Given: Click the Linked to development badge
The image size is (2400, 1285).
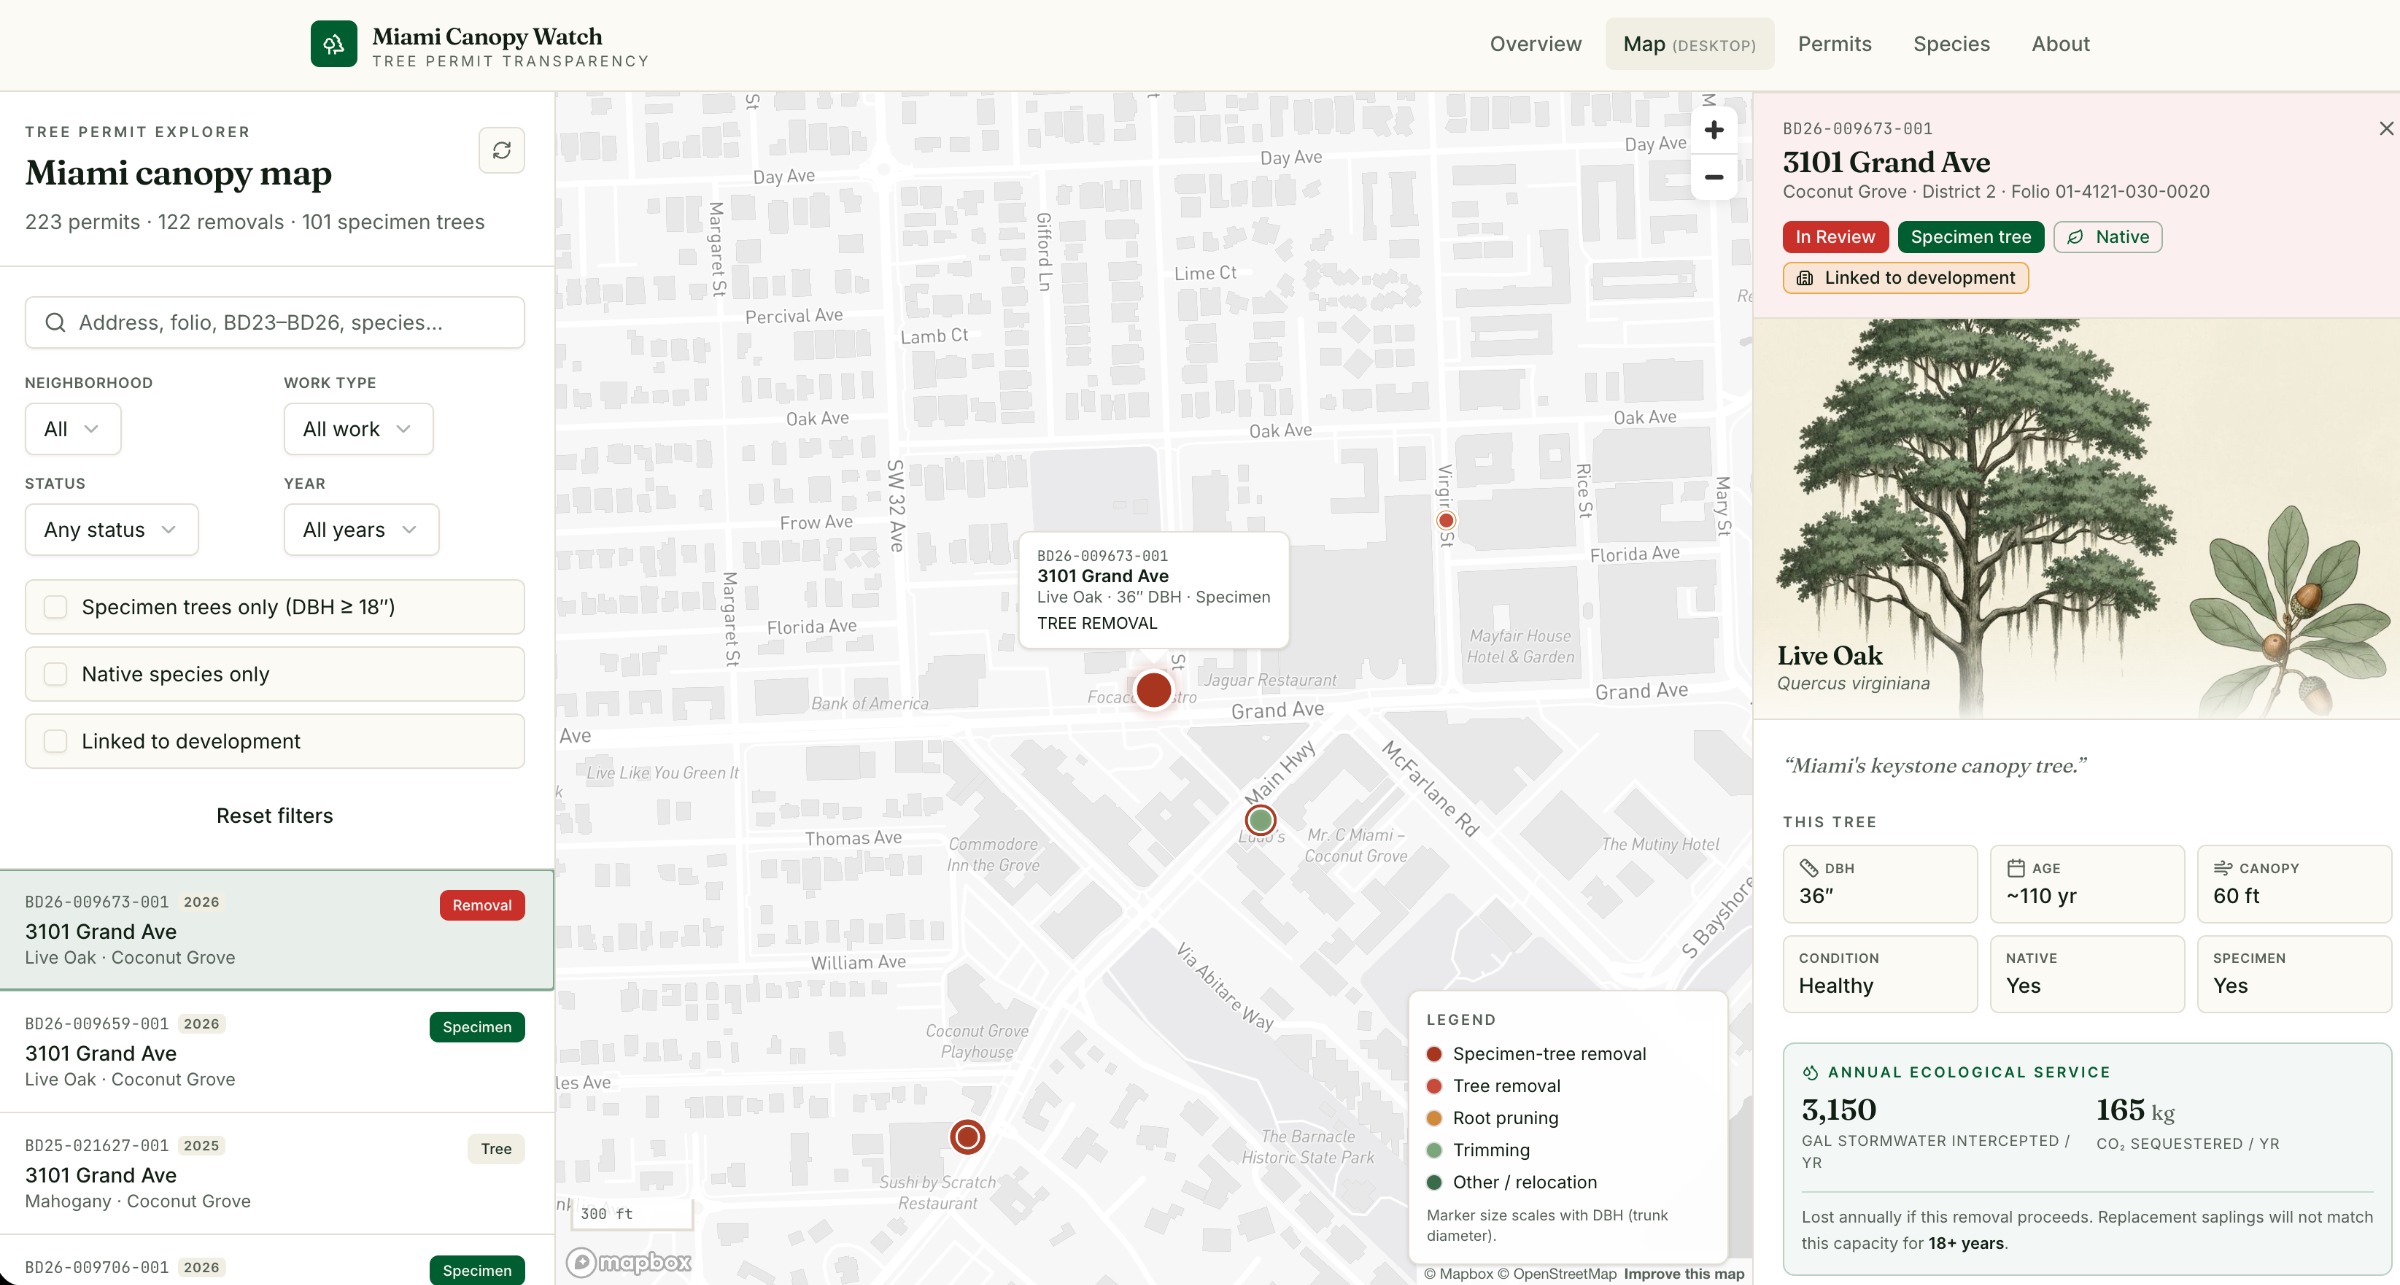Looking at the screenshot, I should [1905, 278].
